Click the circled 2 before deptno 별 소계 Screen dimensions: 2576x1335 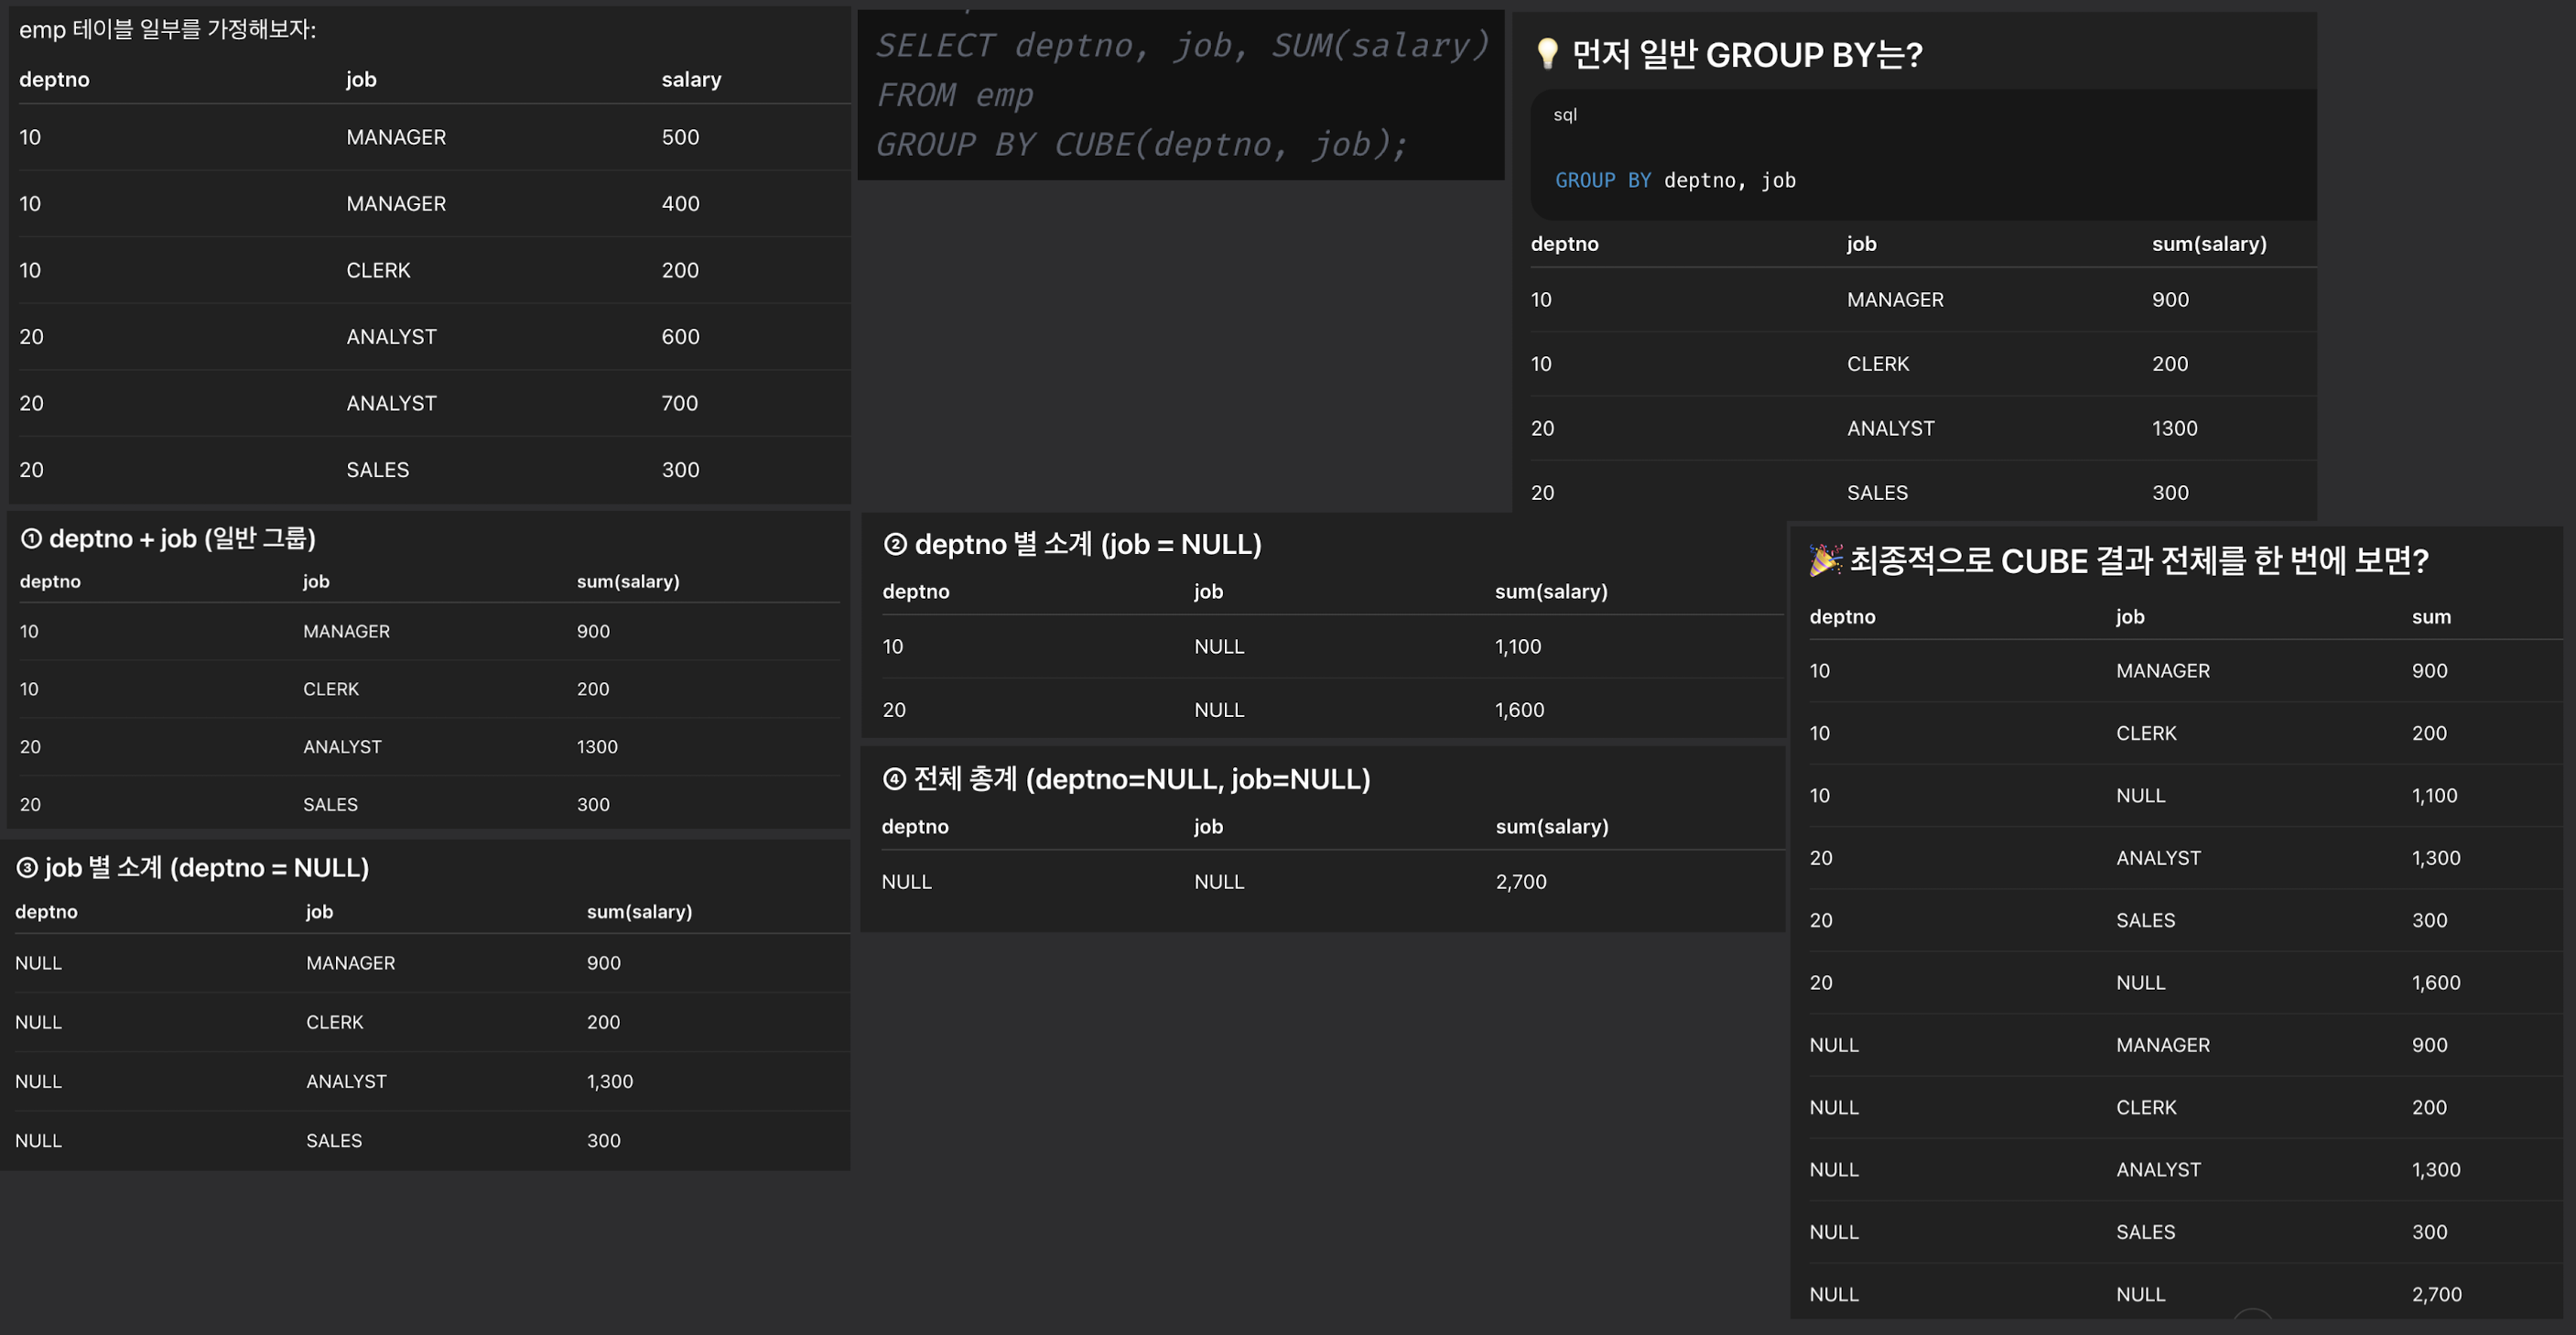pyautogui.click(x=895, y=544)
